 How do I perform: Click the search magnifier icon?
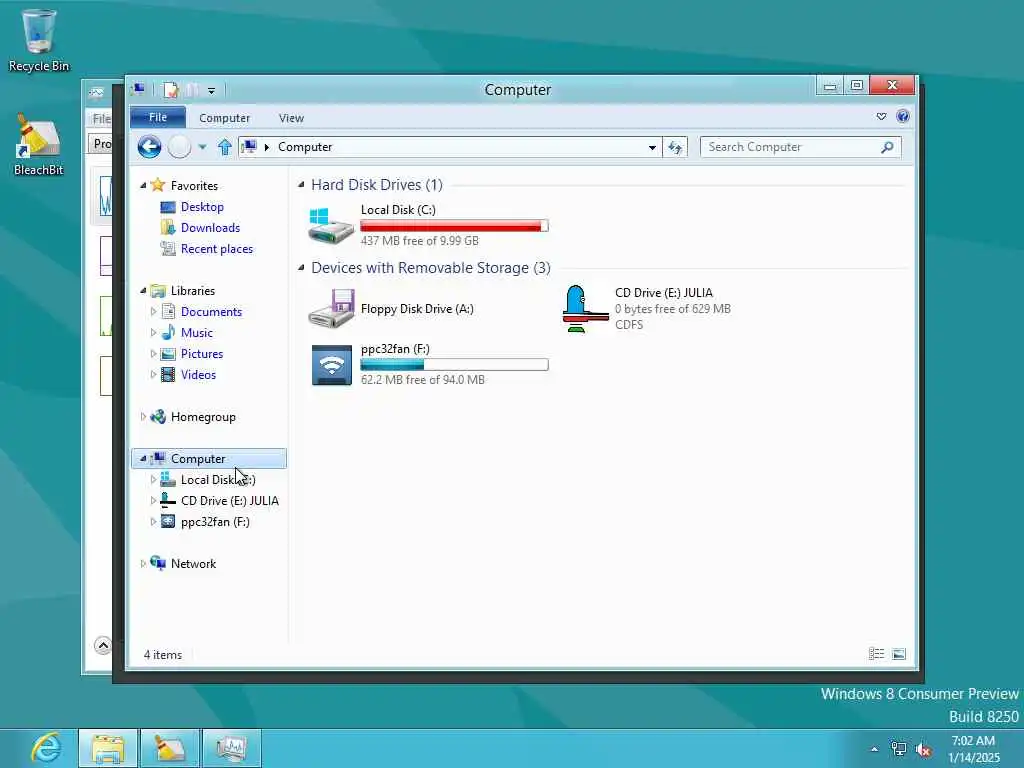tap(887, 147)
